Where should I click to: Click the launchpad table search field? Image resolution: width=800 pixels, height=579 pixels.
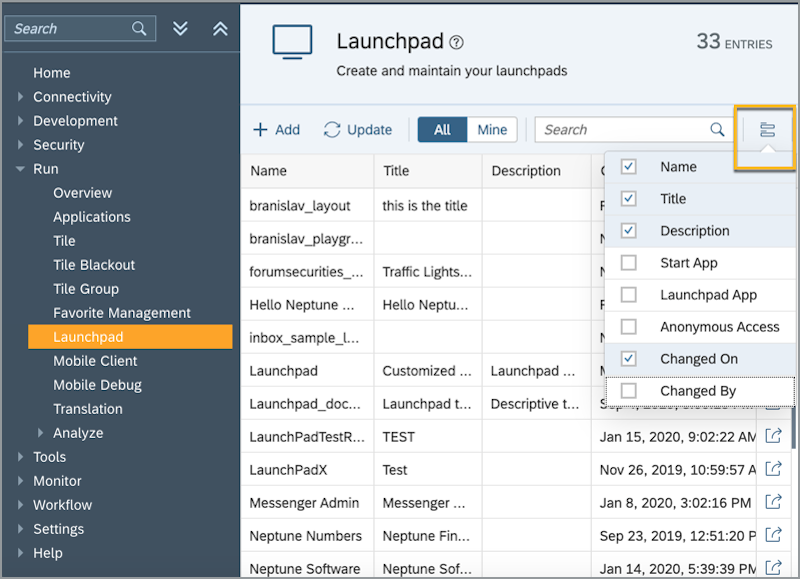click(620, 130)
